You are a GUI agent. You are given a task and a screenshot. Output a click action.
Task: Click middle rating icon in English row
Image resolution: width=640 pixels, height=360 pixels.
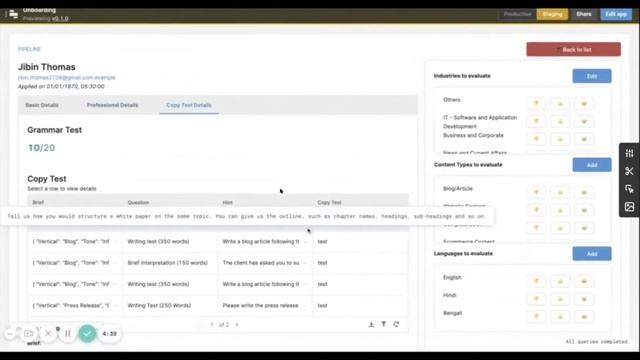(560, 281)
